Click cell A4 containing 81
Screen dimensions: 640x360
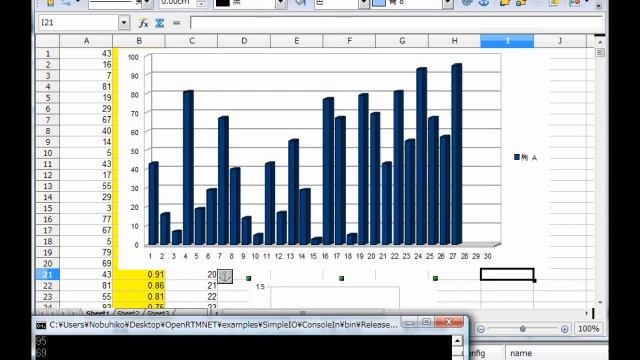[x=86, y=87]
